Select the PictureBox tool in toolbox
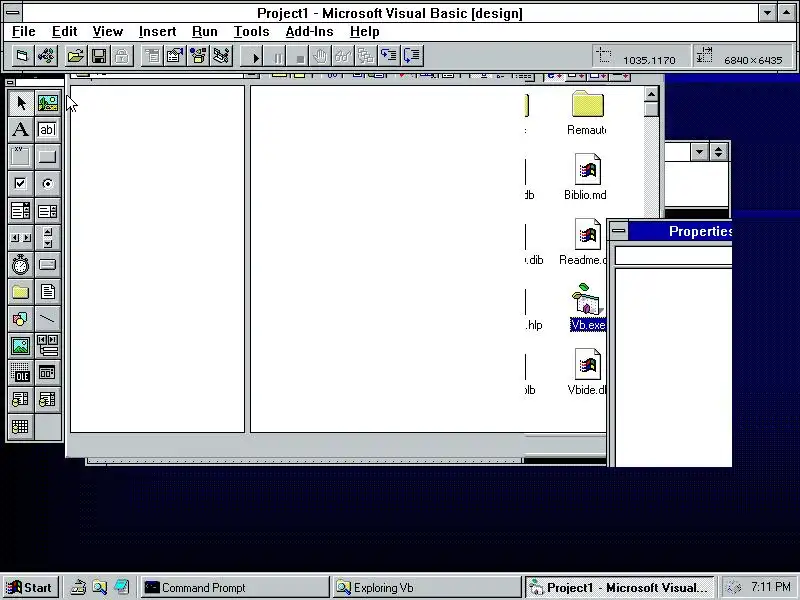Image resolution: width=800 pixels, height=600 pixels. [x=48, y=103]
